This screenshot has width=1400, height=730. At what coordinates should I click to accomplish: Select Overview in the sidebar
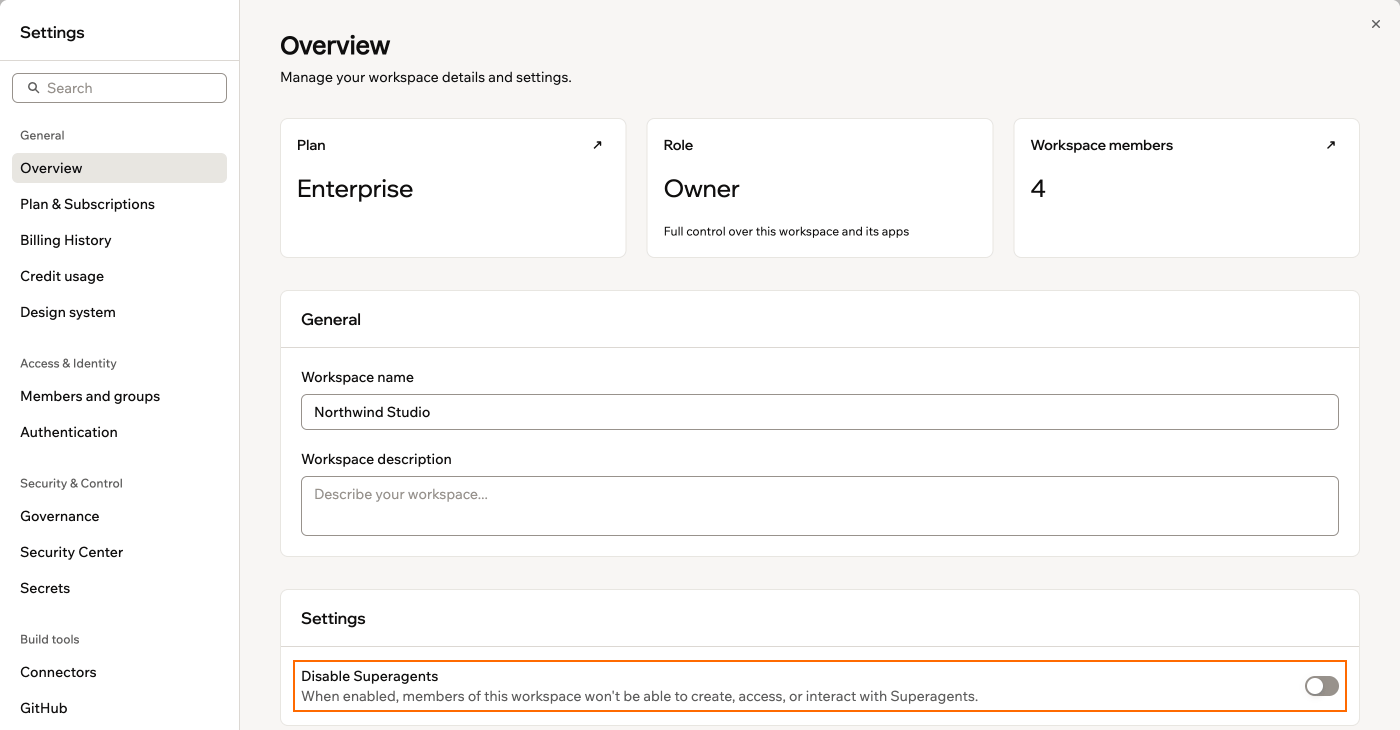click(x=119, y=168)
